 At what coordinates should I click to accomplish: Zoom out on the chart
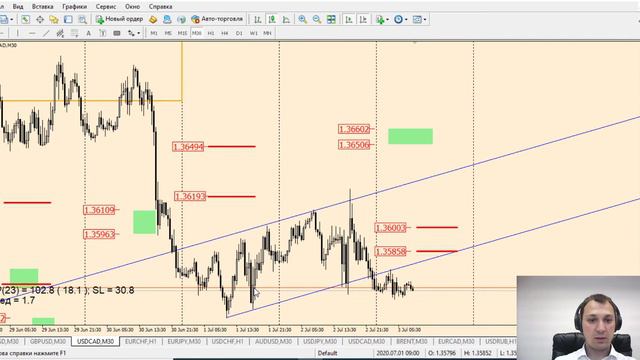coord(317,19)
